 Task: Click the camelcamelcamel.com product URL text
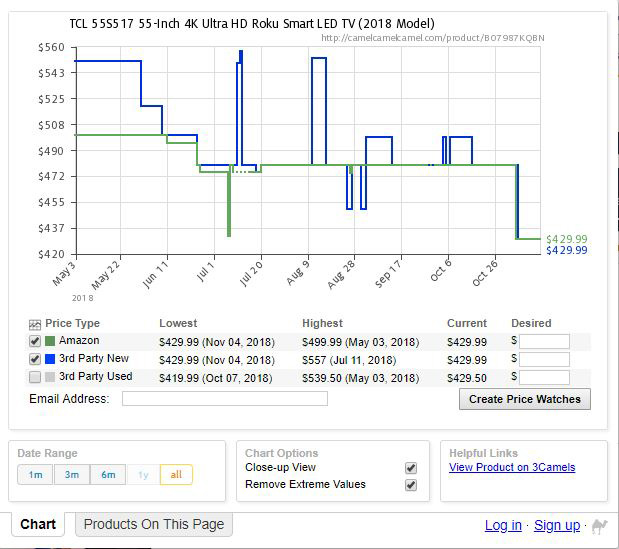click(x=433, y=38)
